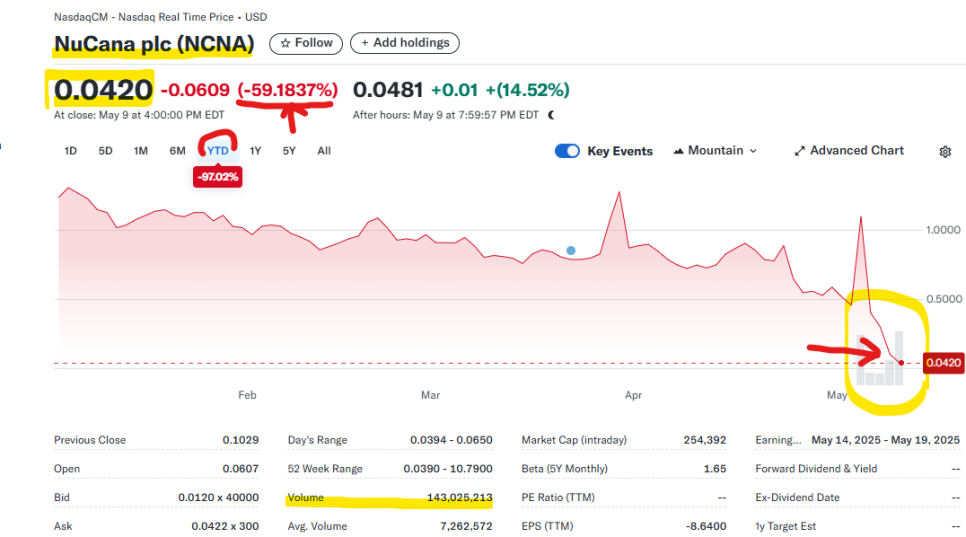Screen dimensions: 966x537
Task: Click the -59.1837% daily change figure
Action: (x=288, y=90)
